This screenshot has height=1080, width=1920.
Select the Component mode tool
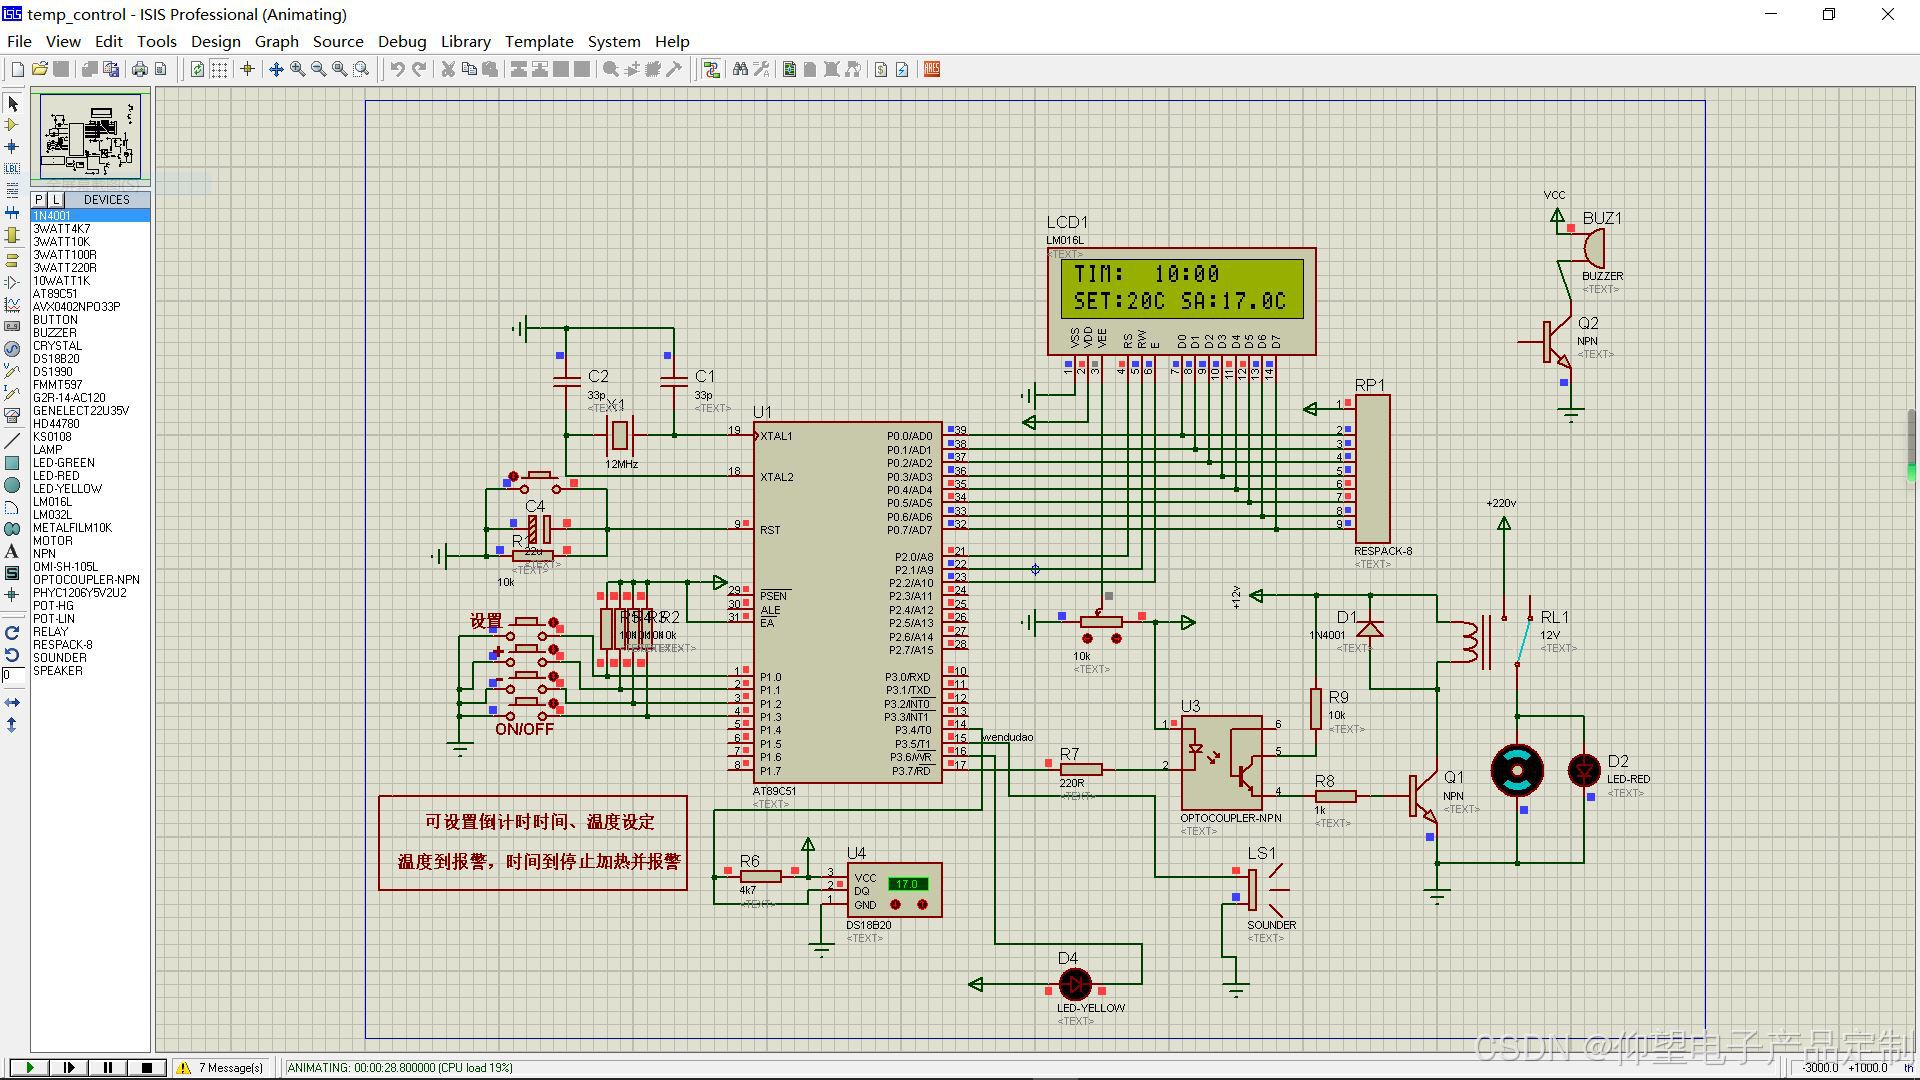pyautogui.click(x=12, y=125)
